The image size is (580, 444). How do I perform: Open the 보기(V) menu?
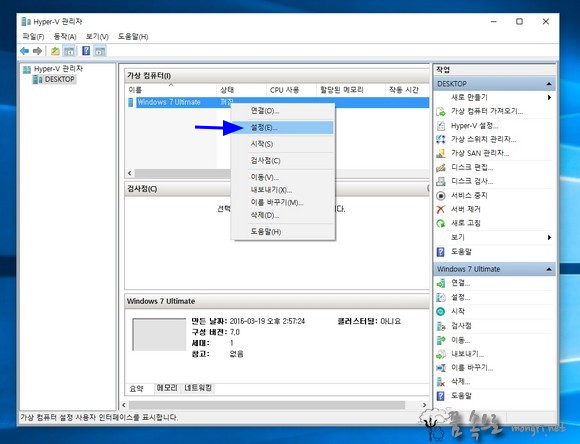[97, 36]
